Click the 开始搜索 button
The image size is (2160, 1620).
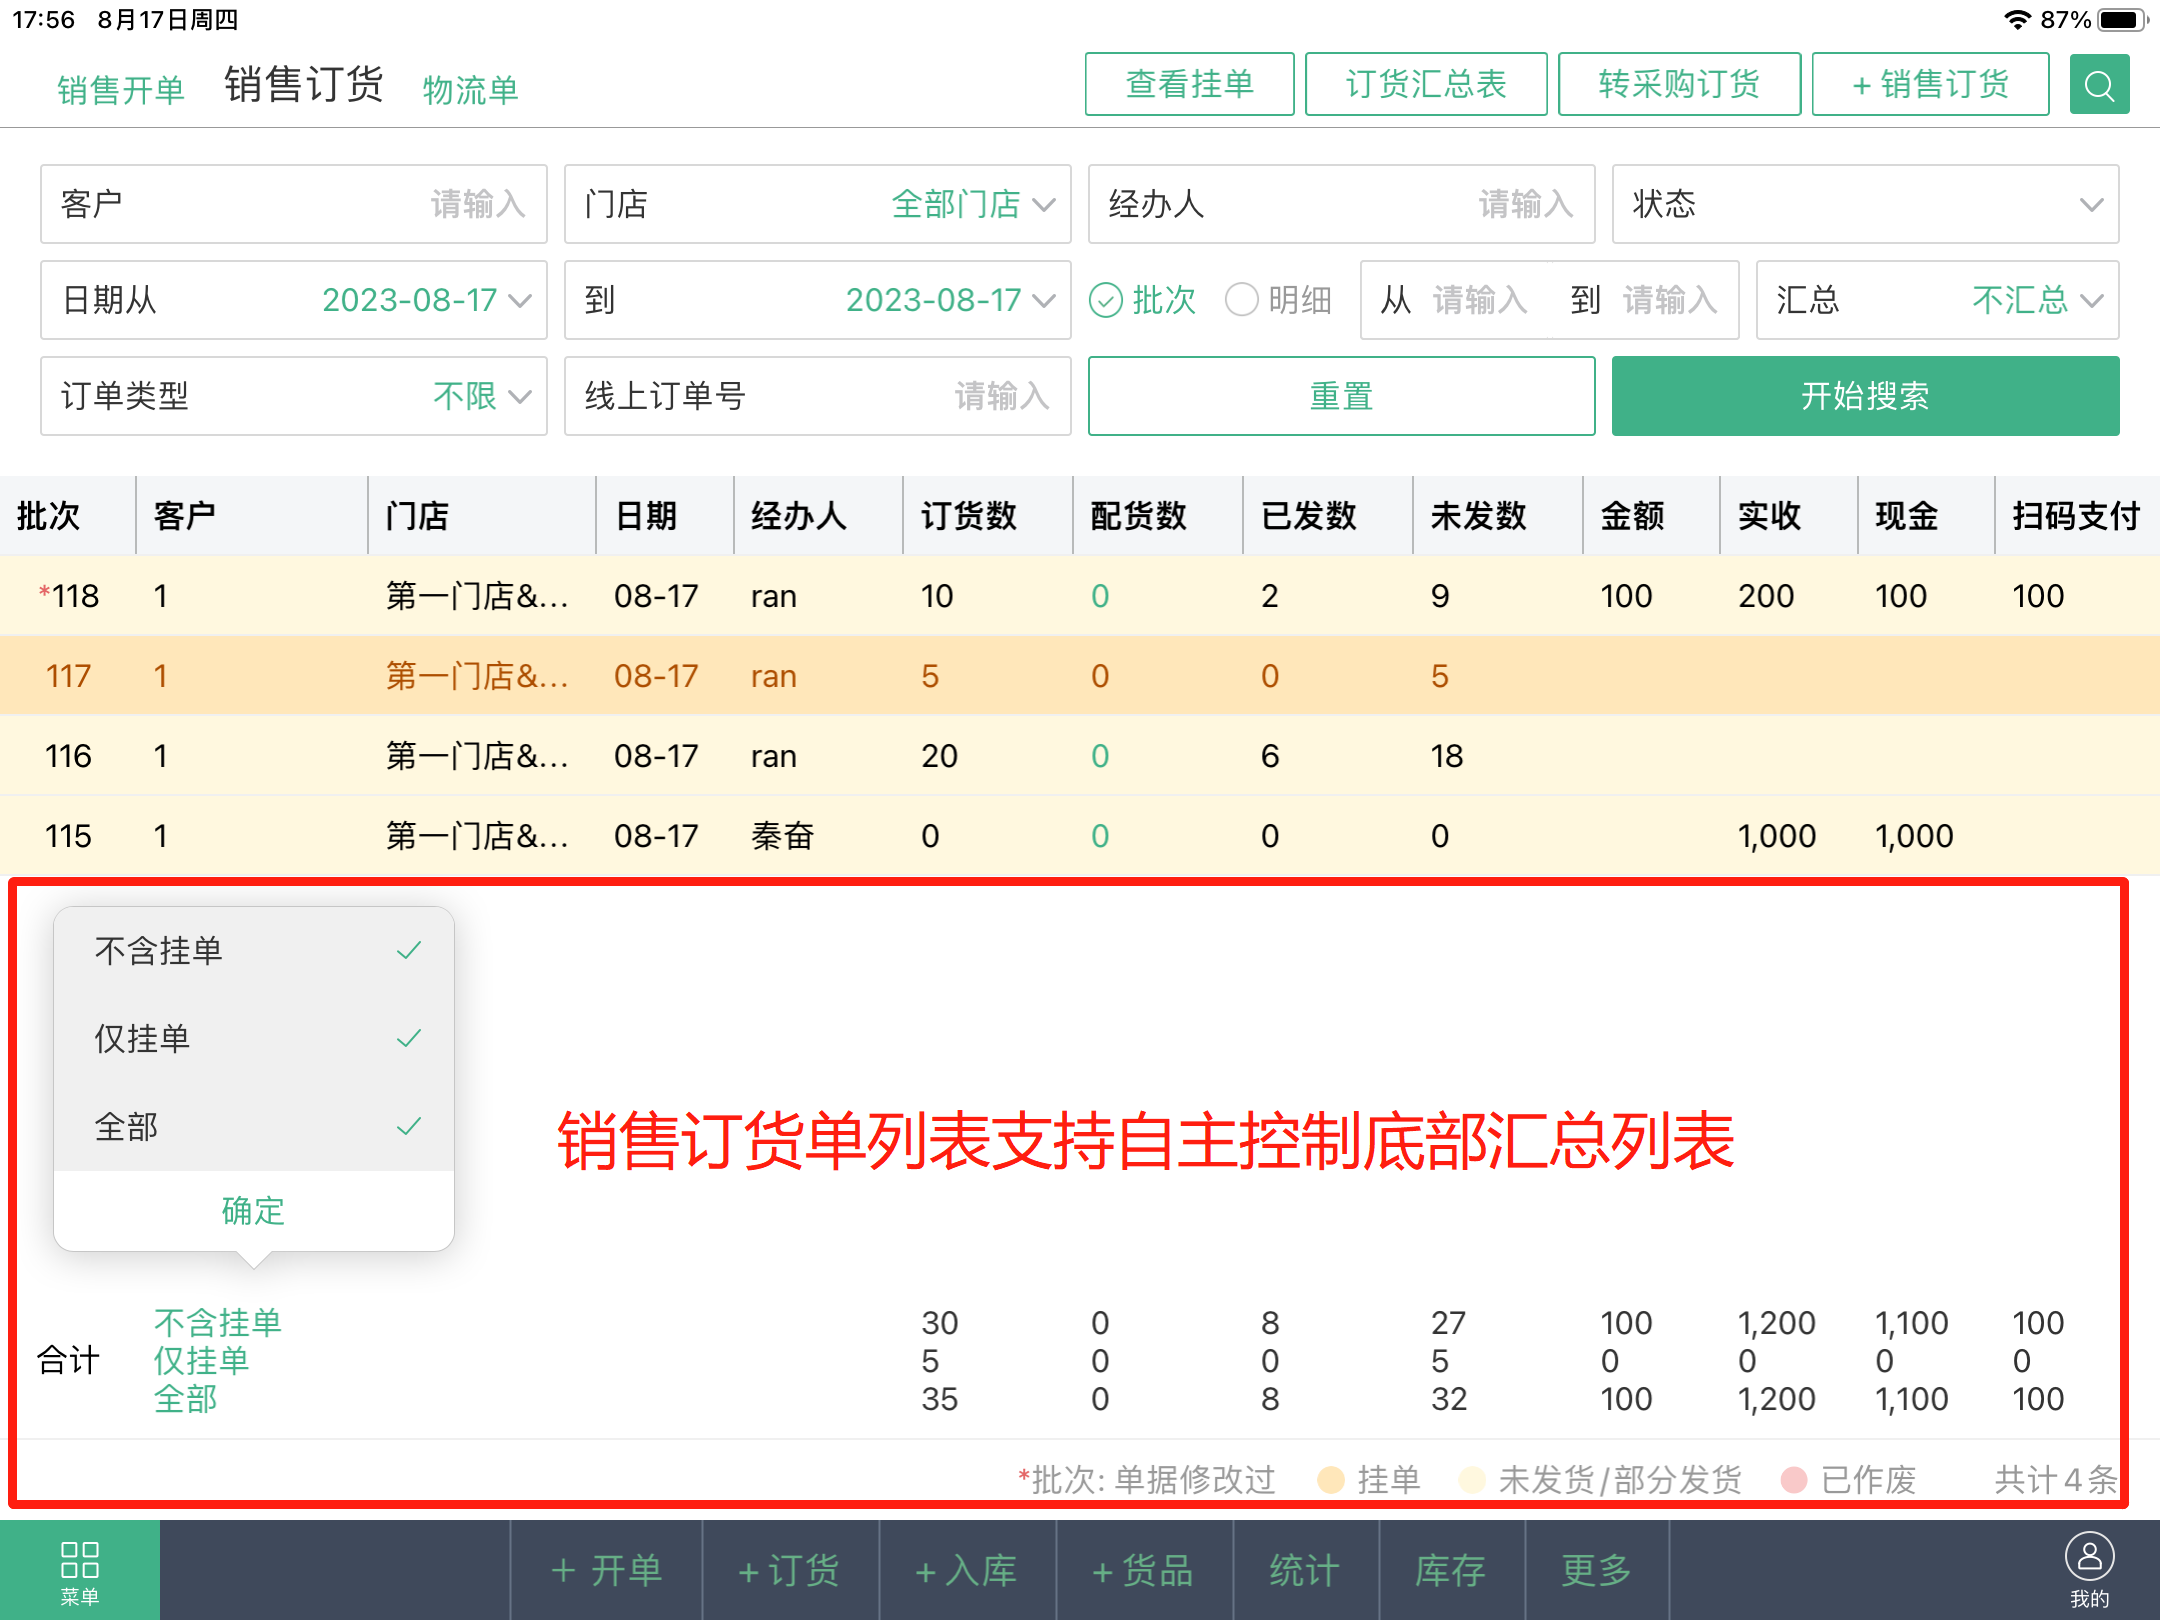pyautogui.click(x=1865, y=396)
